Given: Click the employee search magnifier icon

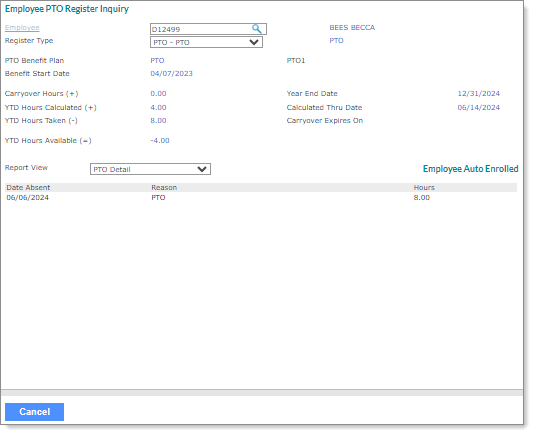Looking at the screenshot, I should (256, 29).
